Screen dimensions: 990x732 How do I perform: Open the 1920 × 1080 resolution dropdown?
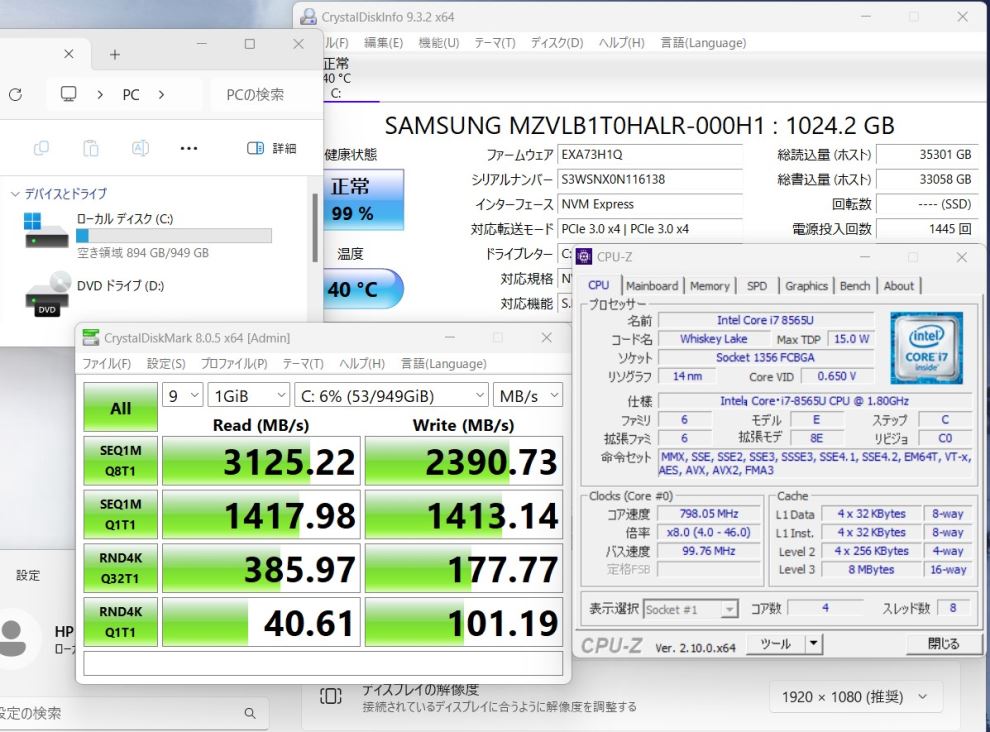tap(856, 697)
